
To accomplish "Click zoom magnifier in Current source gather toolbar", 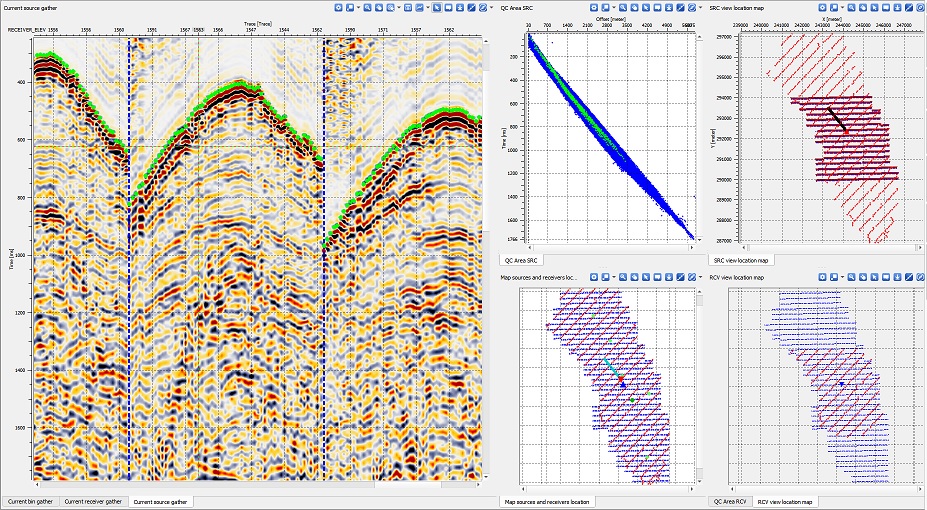I will pyautogui.click(x=367, y=8).
